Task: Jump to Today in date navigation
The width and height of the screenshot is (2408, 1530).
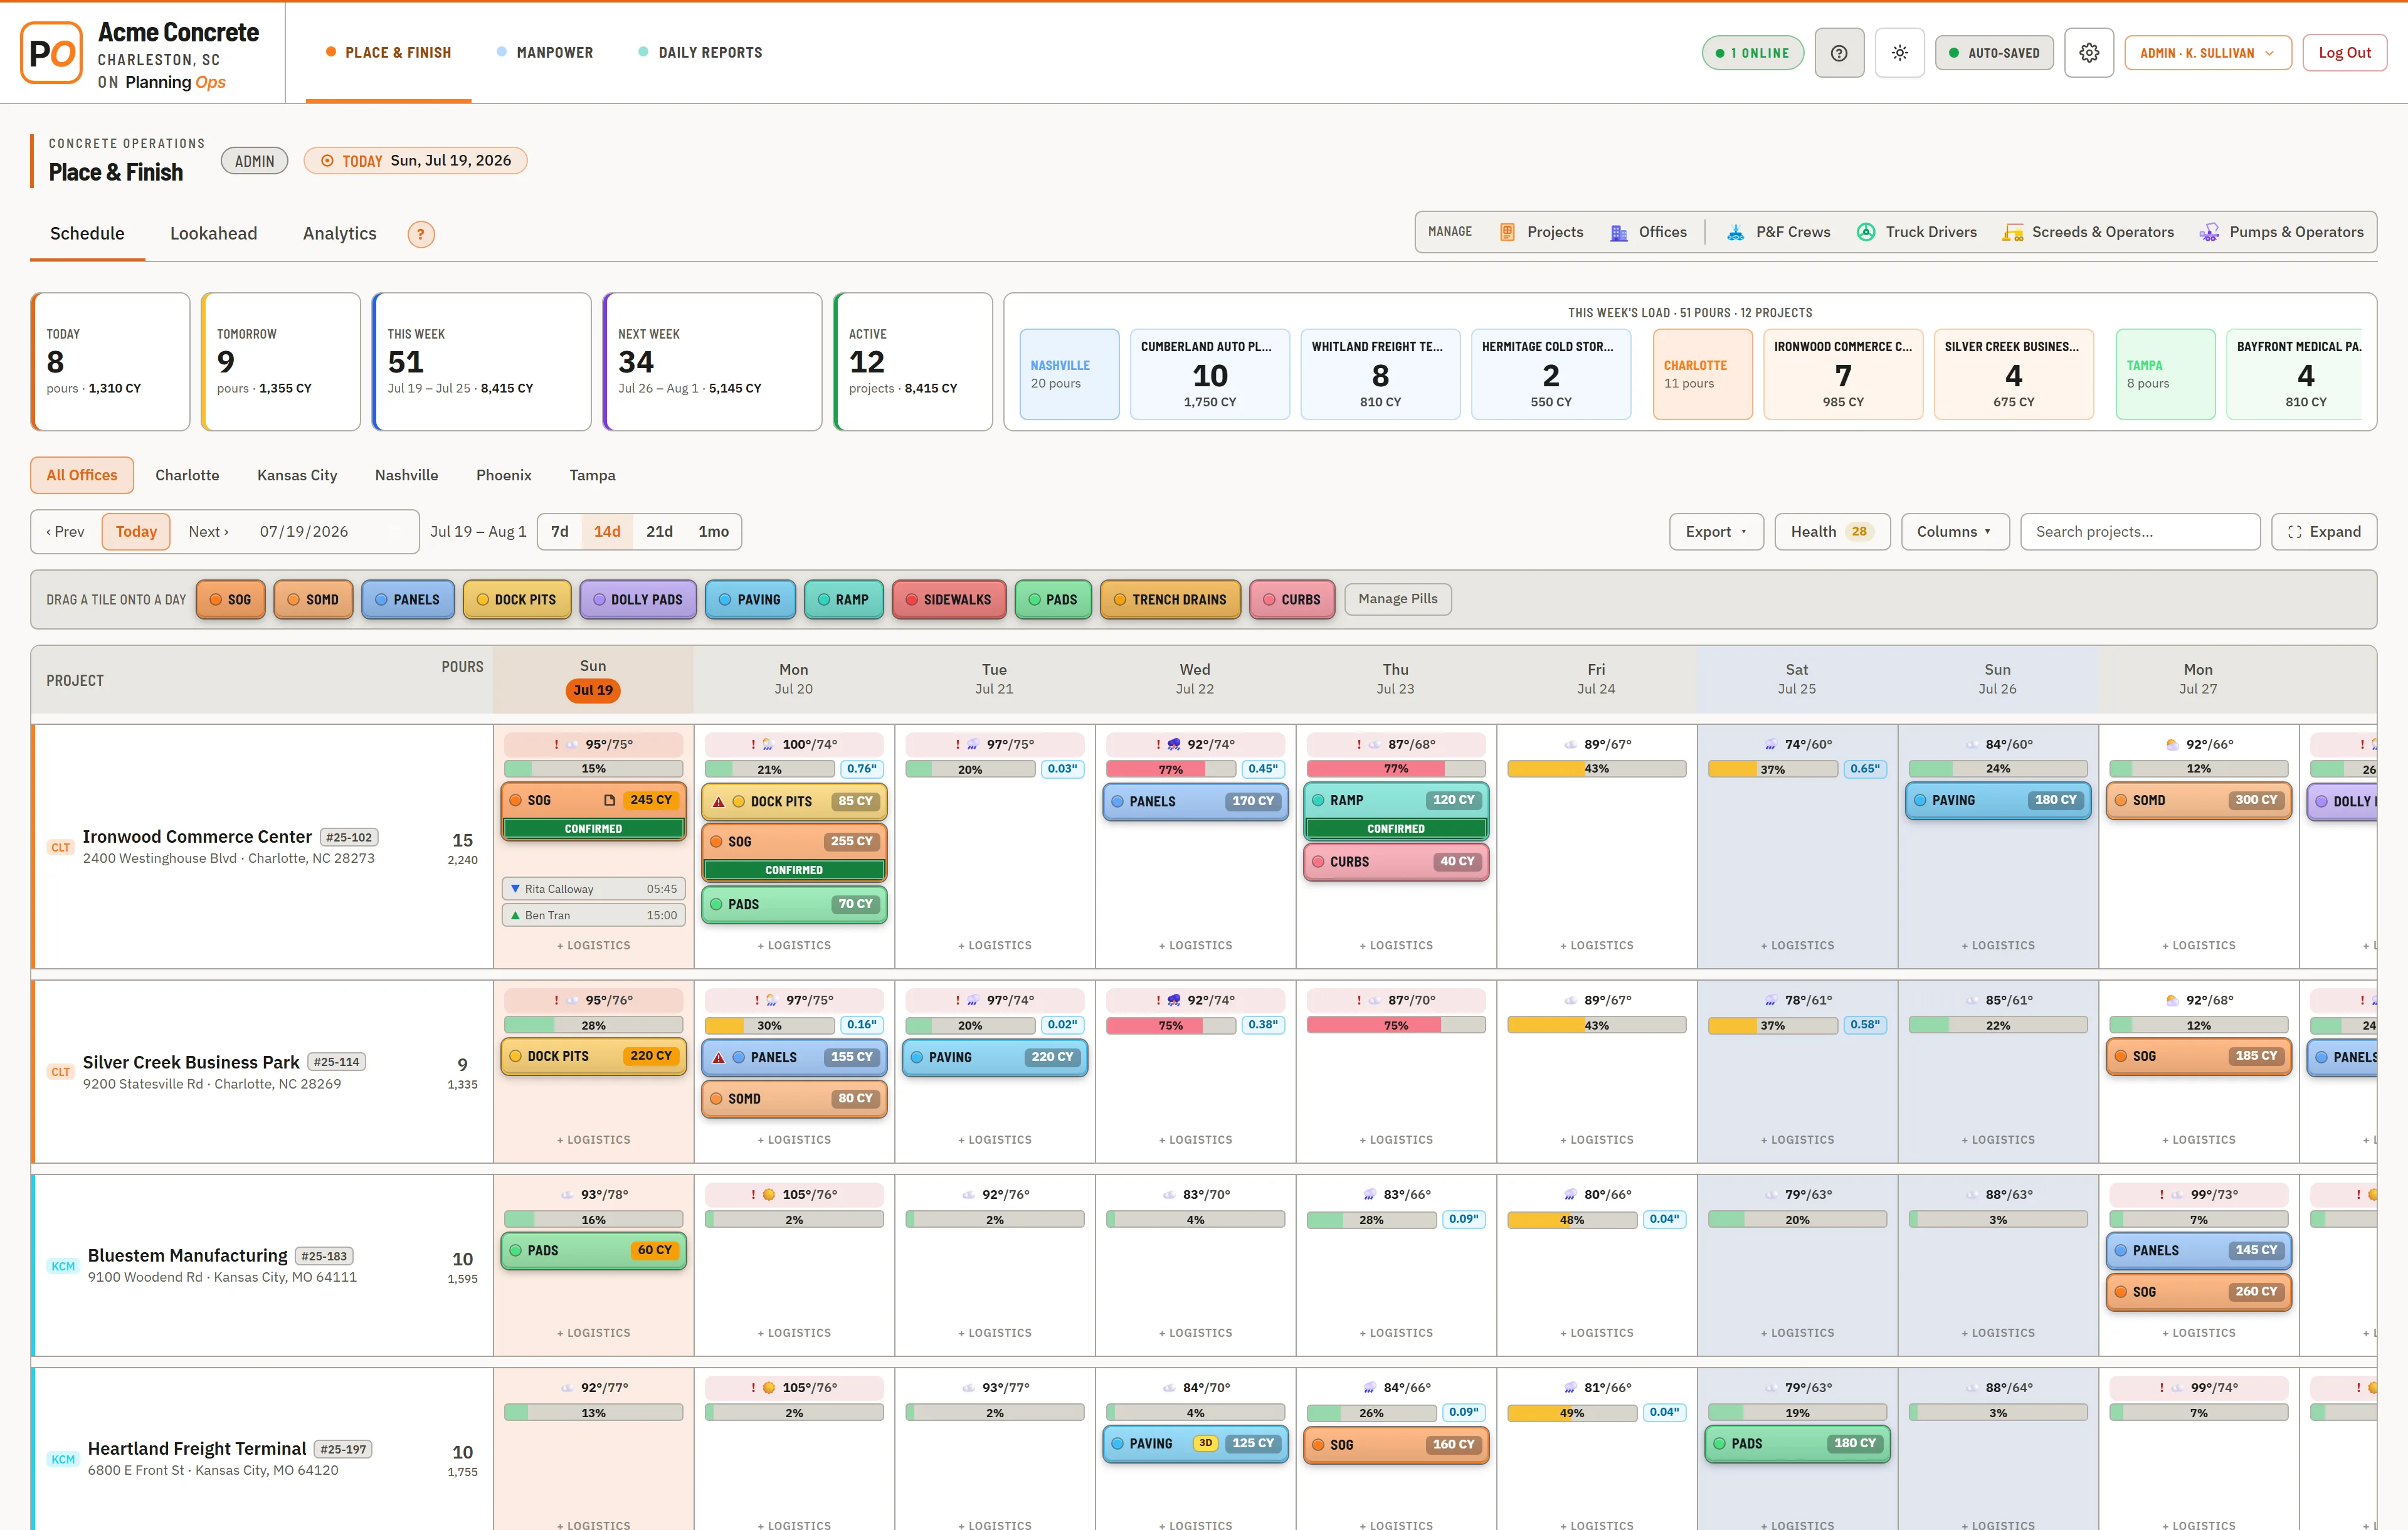Action: [x=136, y=532]
